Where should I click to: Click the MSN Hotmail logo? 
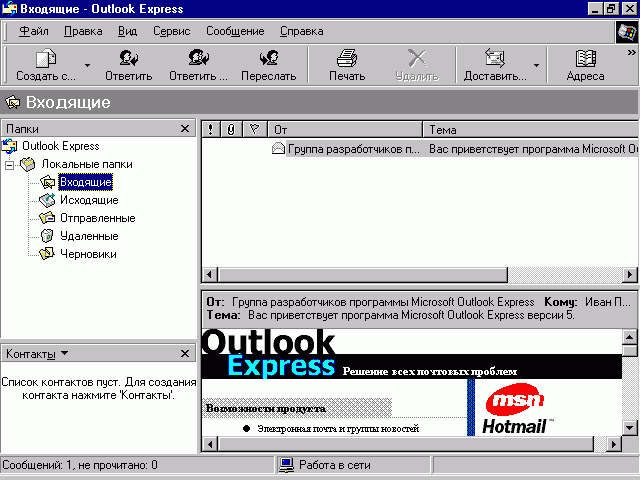click(x=516, y=409)
